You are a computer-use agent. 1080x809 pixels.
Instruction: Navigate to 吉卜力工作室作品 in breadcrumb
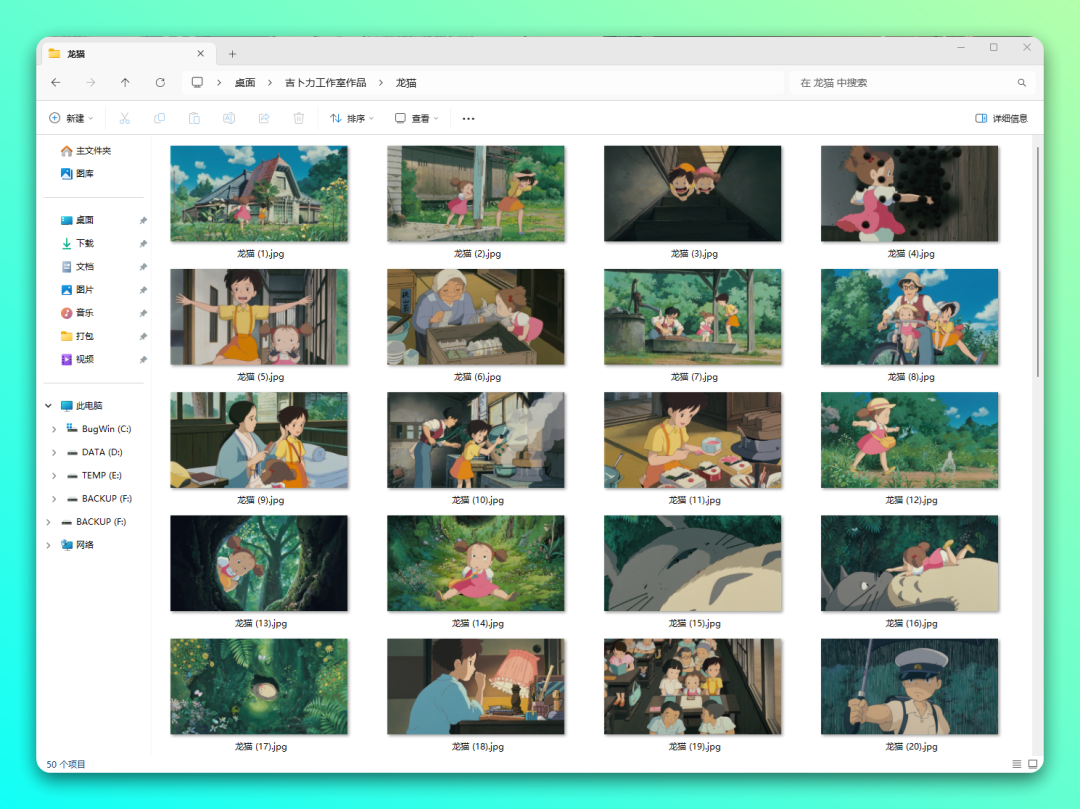(x=325, y=83)
